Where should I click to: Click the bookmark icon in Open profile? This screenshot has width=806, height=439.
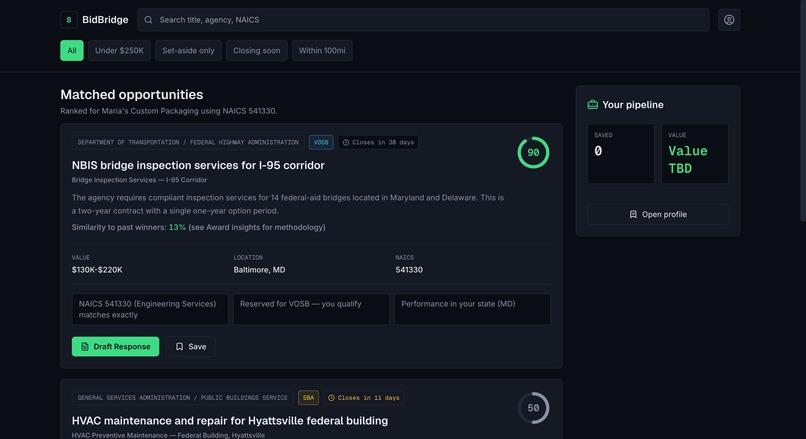click(633, 214)
